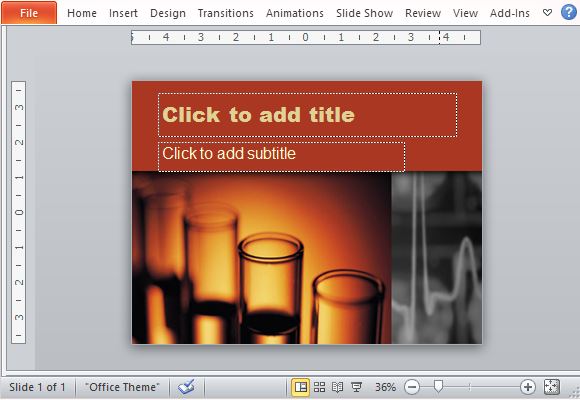Click the vertical ruler
Image resolution: width=580 pixels, height=400 pixels.
click(x=18, y=212)
